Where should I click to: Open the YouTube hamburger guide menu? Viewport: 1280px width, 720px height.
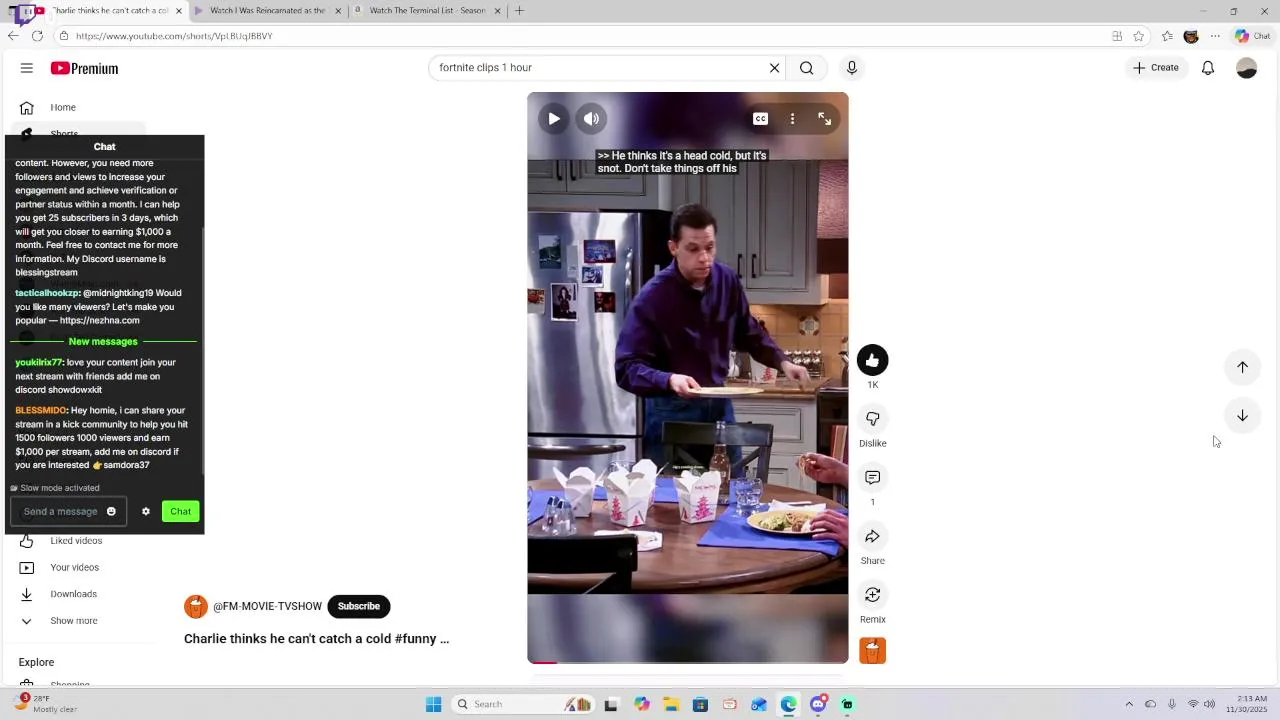click(27, 68)
